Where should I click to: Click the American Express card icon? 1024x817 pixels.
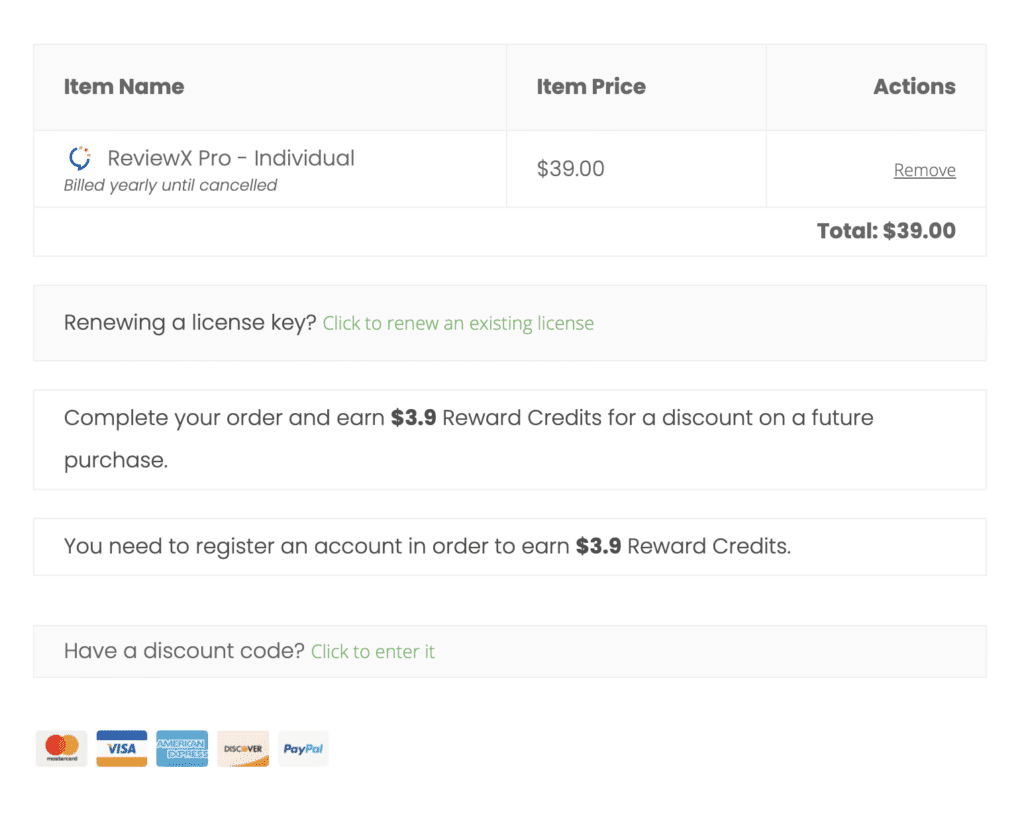[x=182, y=748]
